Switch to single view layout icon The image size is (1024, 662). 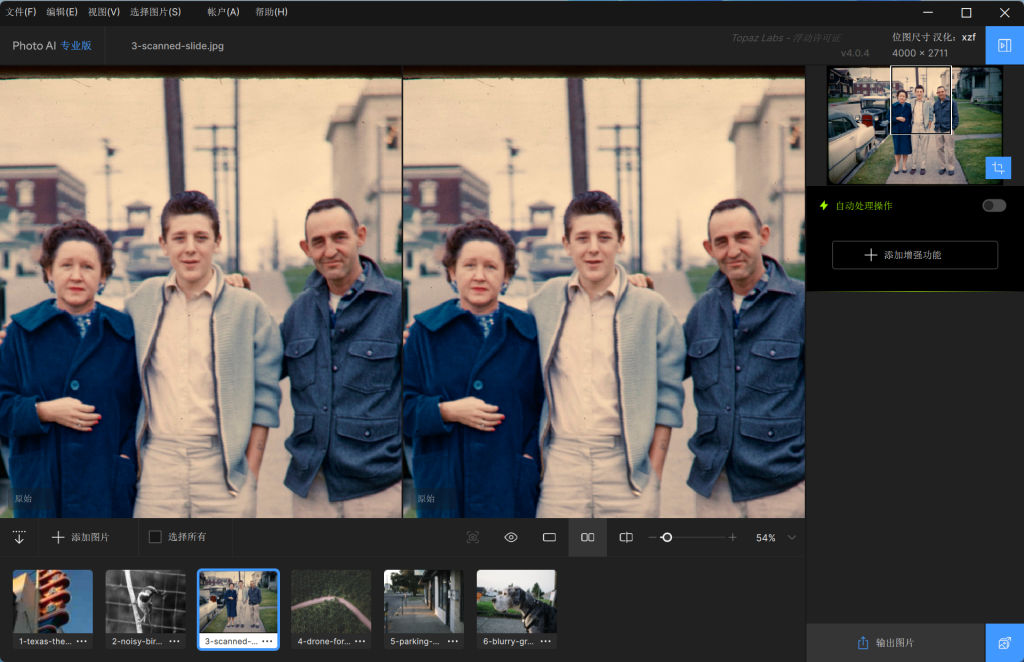click(549, 537)
